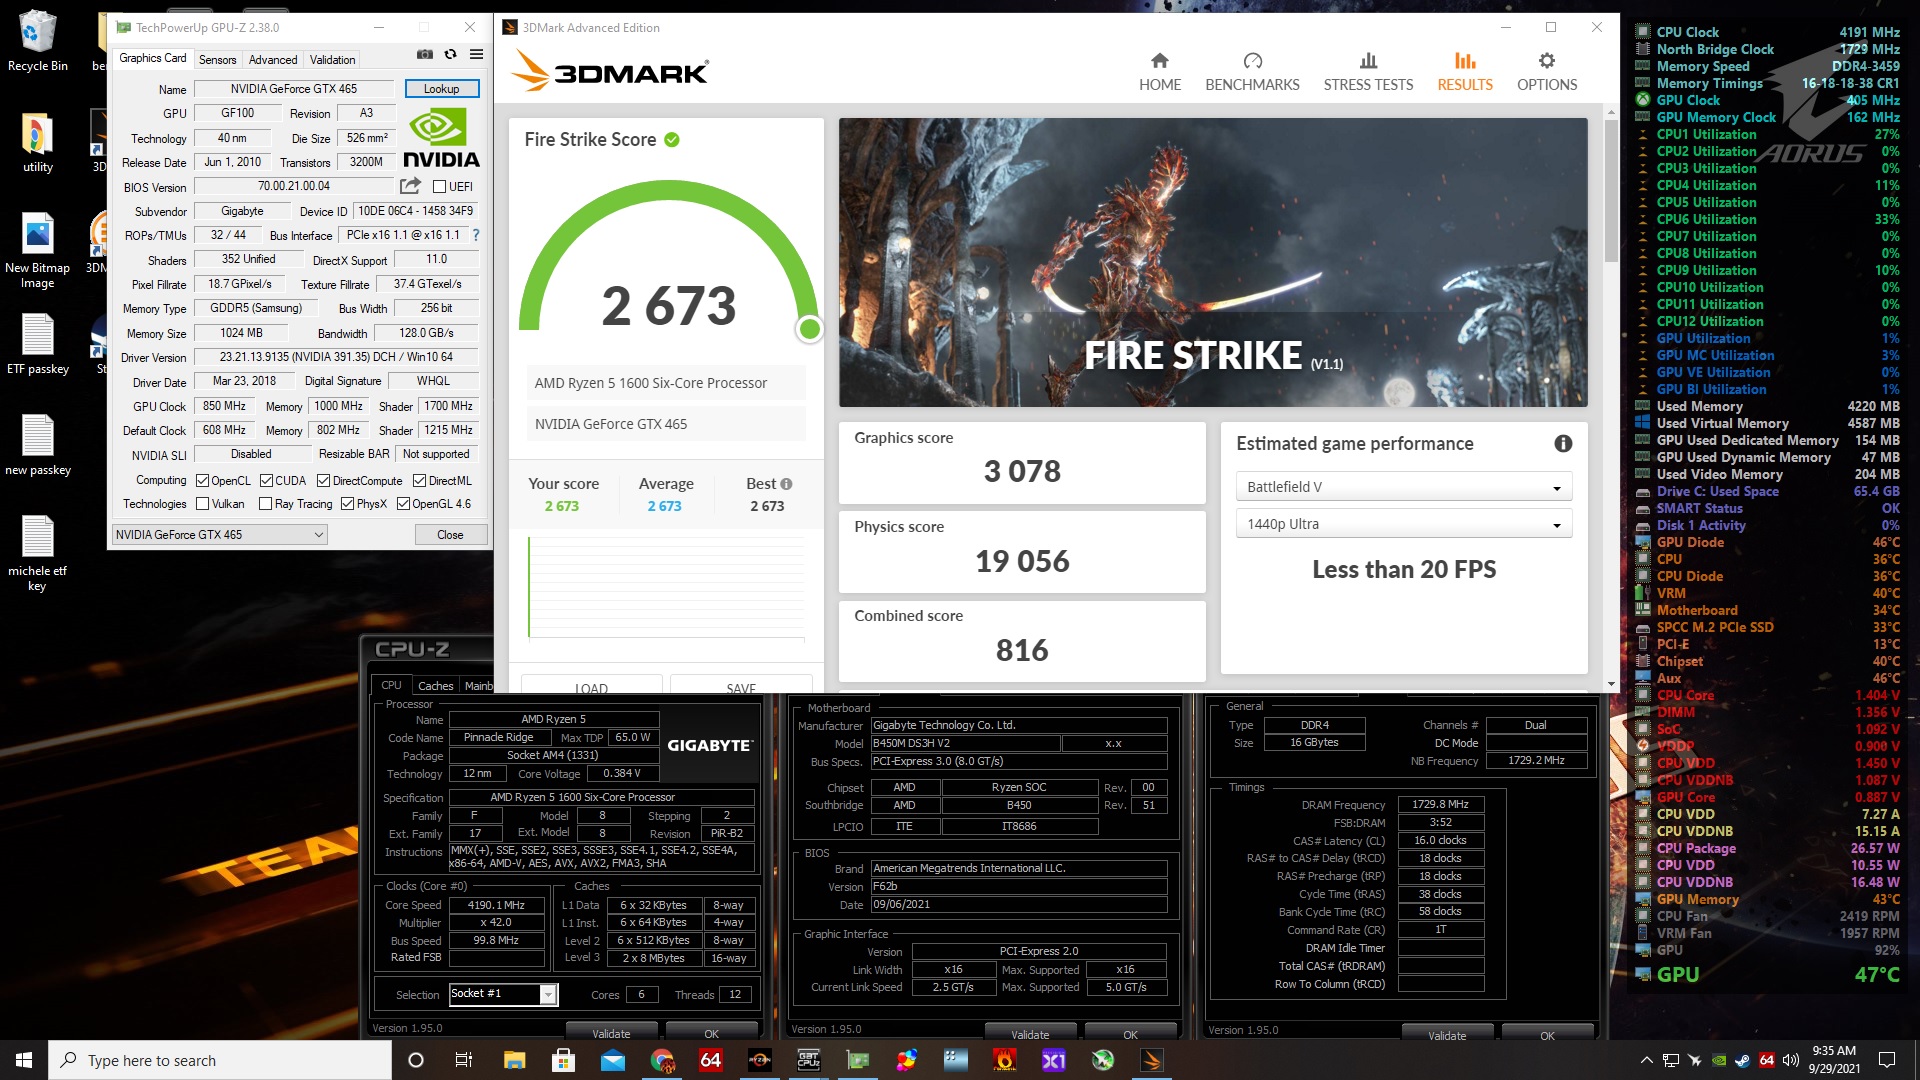
Task: Click the Fire Strike score gauge marker
Action: [810, 328]
